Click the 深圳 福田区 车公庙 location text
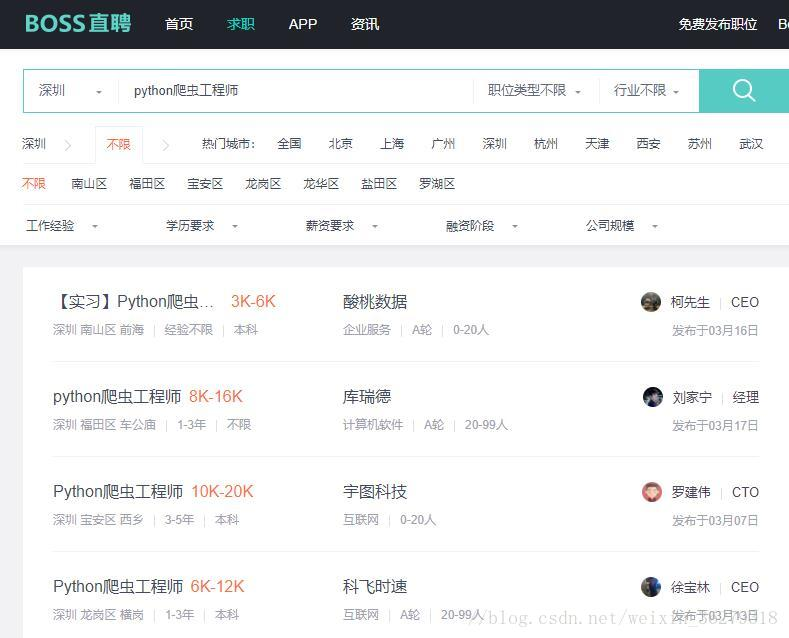Screen dimensions: 789x638 pyautogui.click(x=104, y=425)
